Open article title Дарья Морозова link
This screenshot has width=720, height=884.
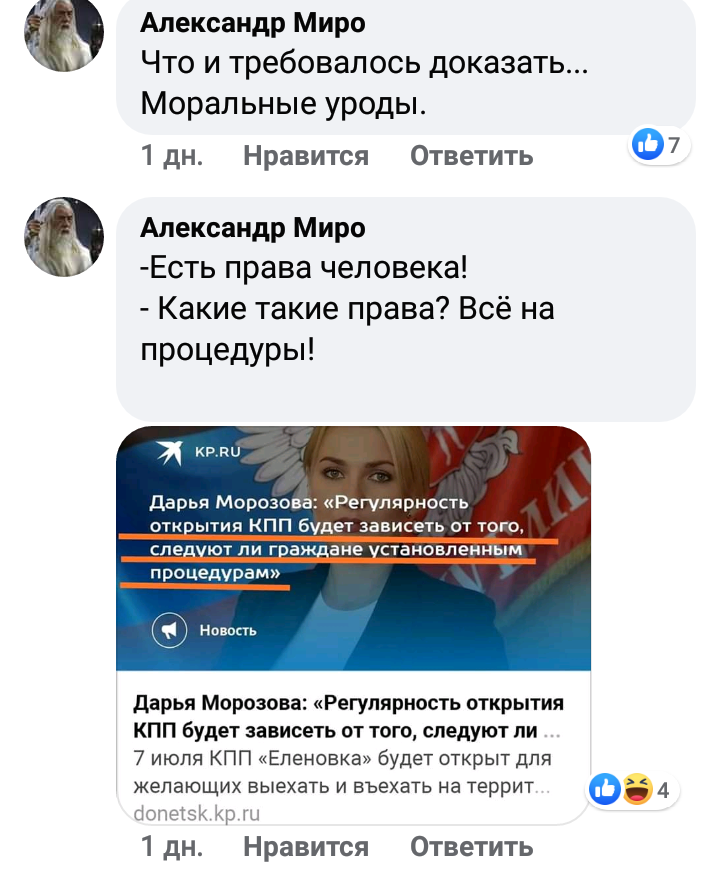(348, 717)
